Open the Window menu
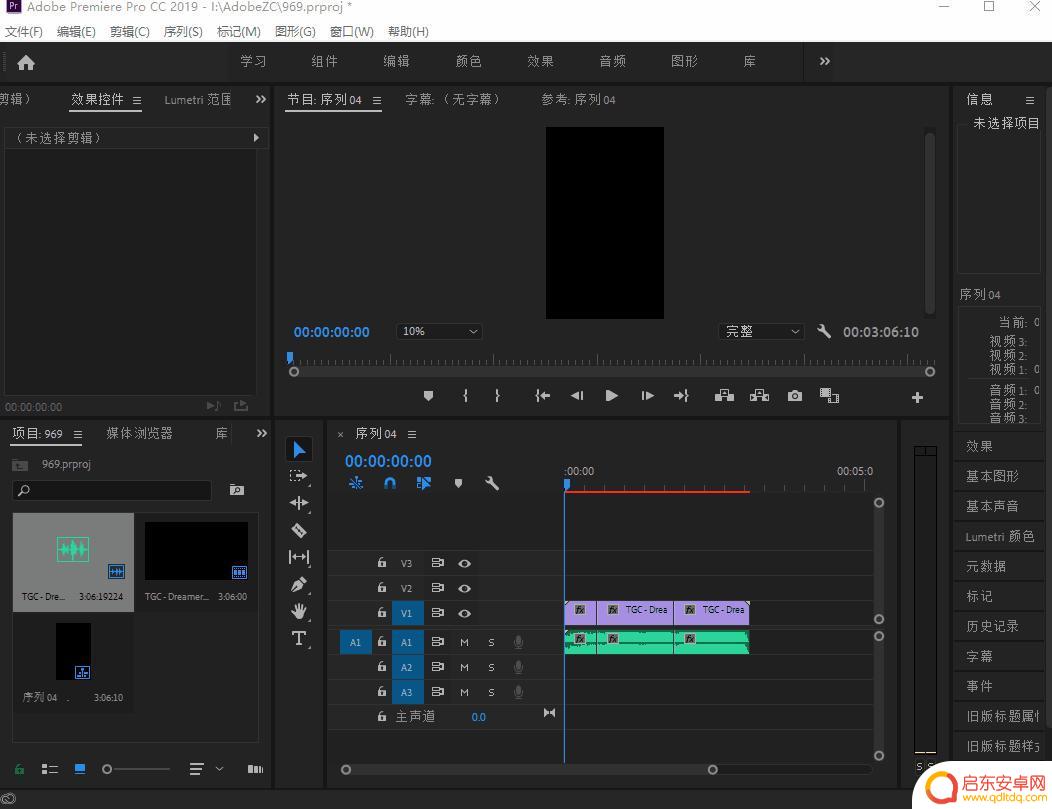This screenshot has height=809, width=1052. click(x=352, y=32)
